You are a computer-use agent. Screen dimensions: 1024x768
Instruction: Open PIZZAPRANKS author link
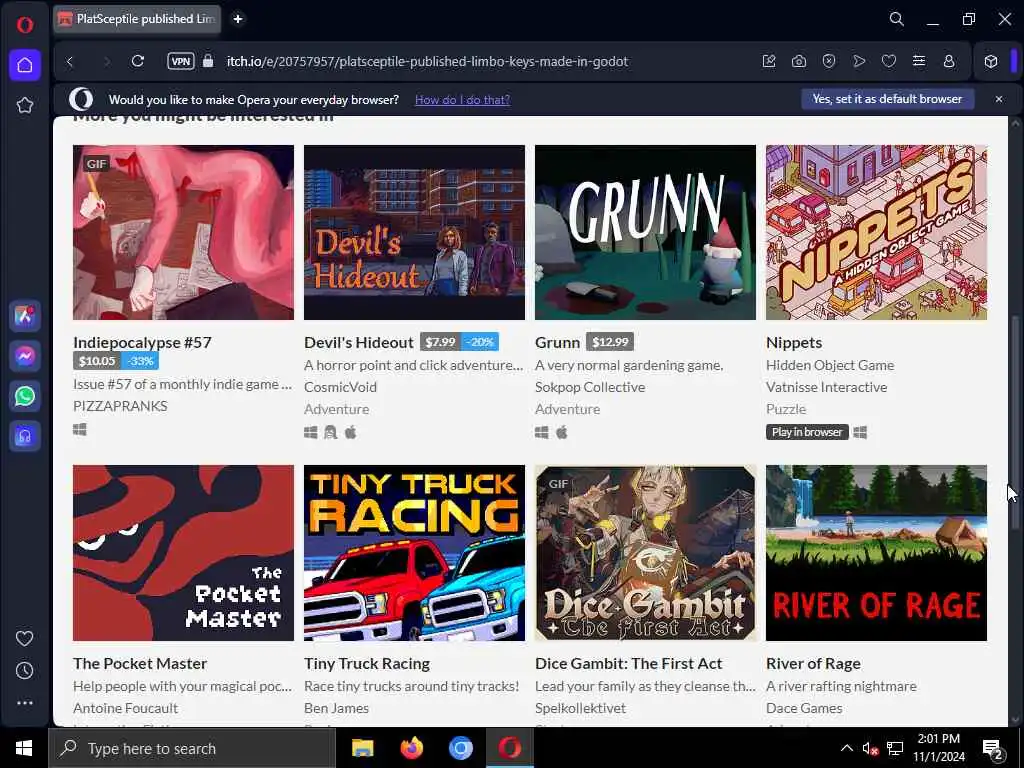(x=120, y=406)
